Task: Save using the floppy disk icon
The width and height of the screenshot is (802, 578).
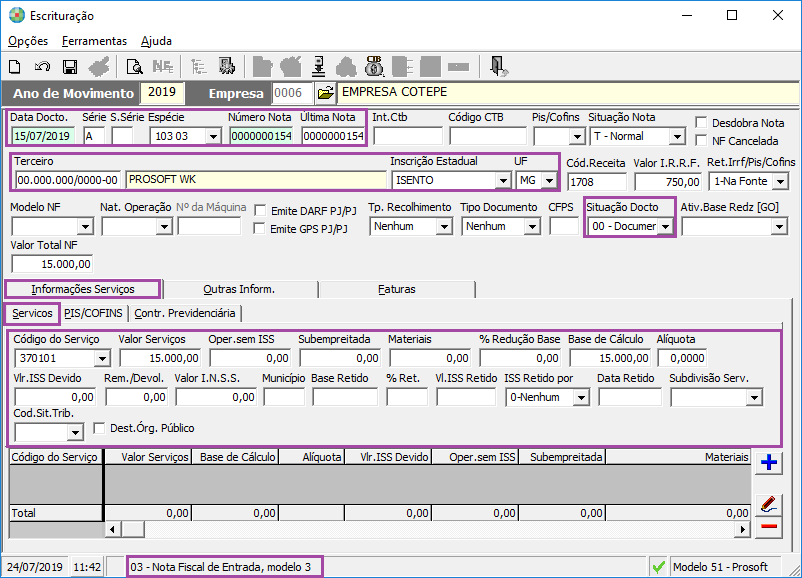Action: 70,67
